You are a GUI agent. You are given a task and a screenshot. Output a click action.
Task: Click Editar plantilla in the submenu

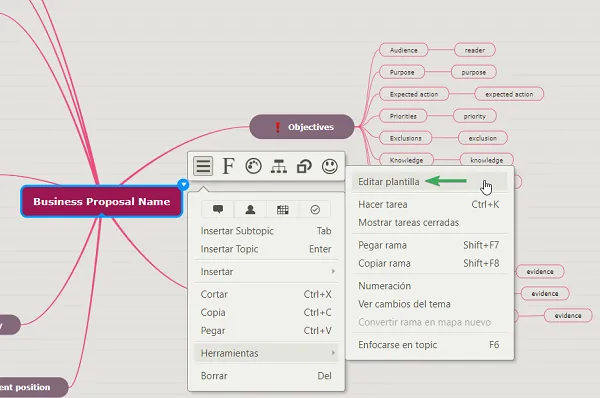click(429, 182)
